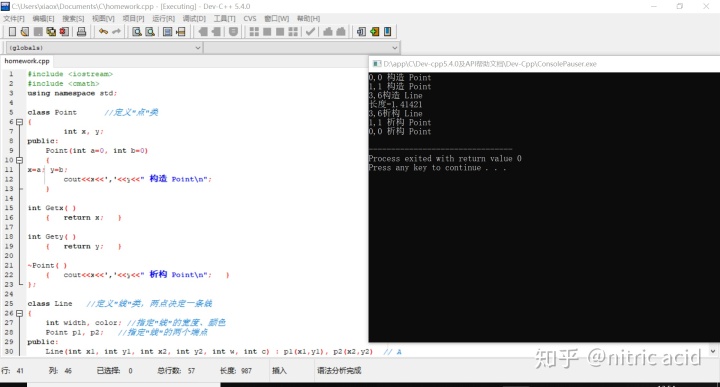
Task: Click the first greyed indent icon
Action: click(202, 32)
